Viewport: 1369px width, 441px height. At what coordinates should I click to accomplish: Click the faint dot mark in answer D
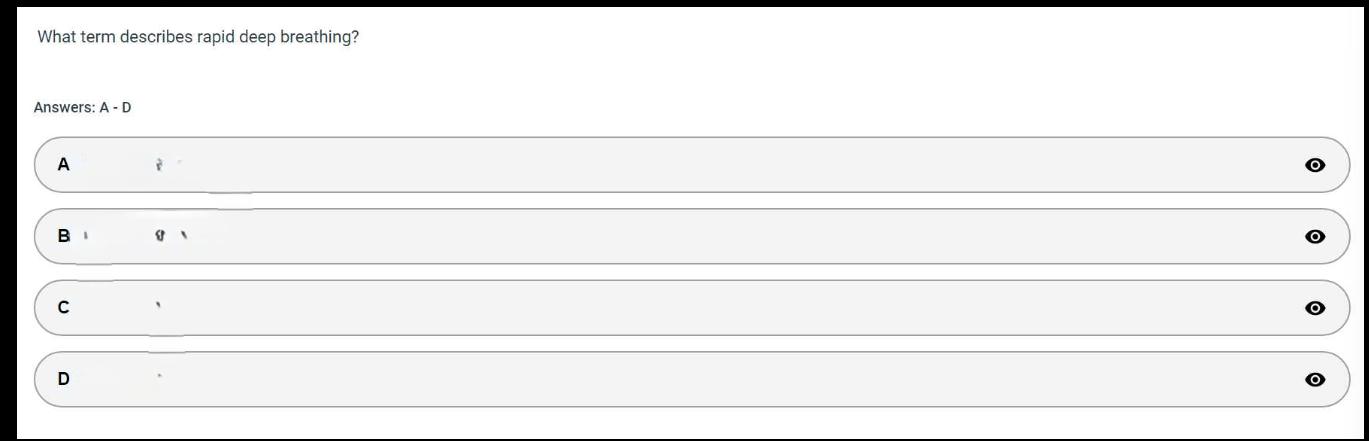point(160,376)
